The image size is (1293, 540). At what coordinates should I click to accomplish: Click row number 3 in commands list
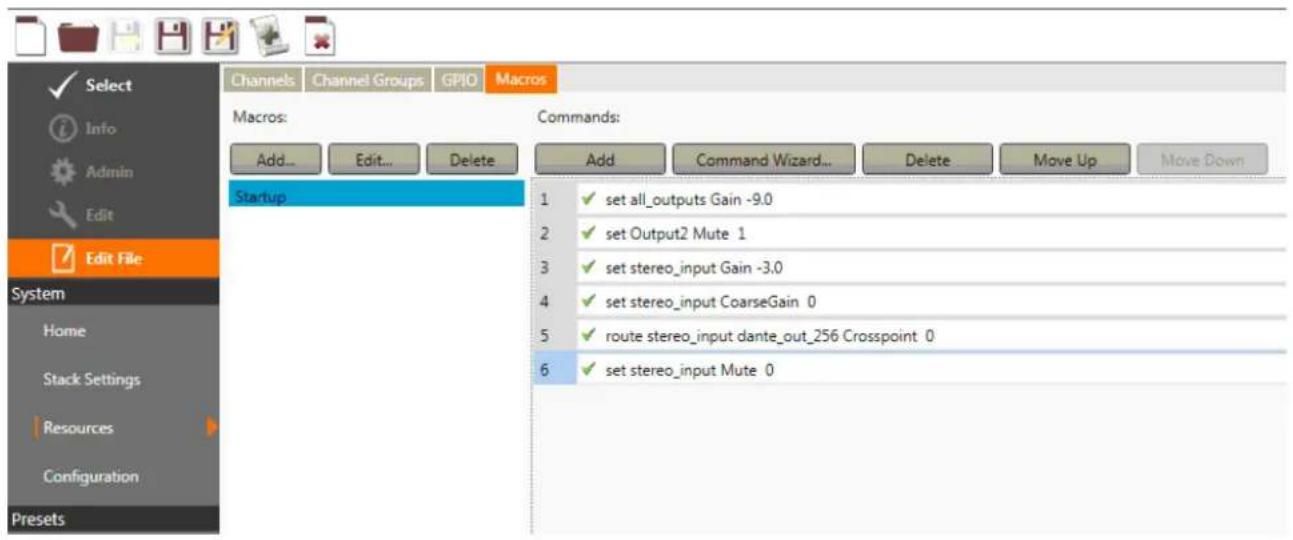point(555,268)
